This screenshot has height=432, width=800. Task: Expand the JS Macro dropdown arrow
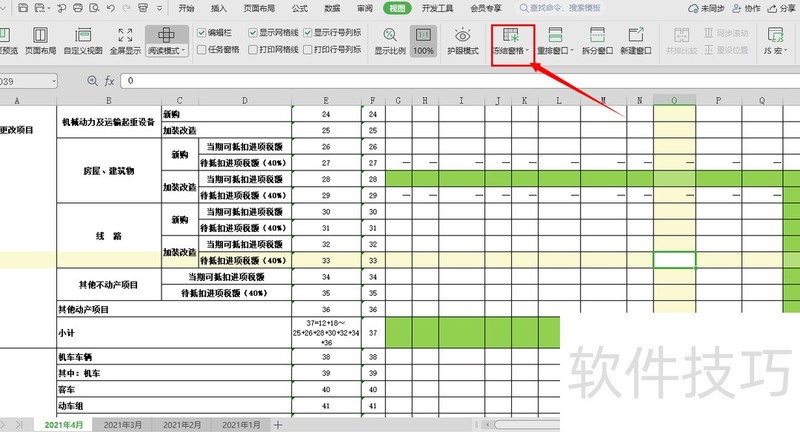click(x=786, y=50)
